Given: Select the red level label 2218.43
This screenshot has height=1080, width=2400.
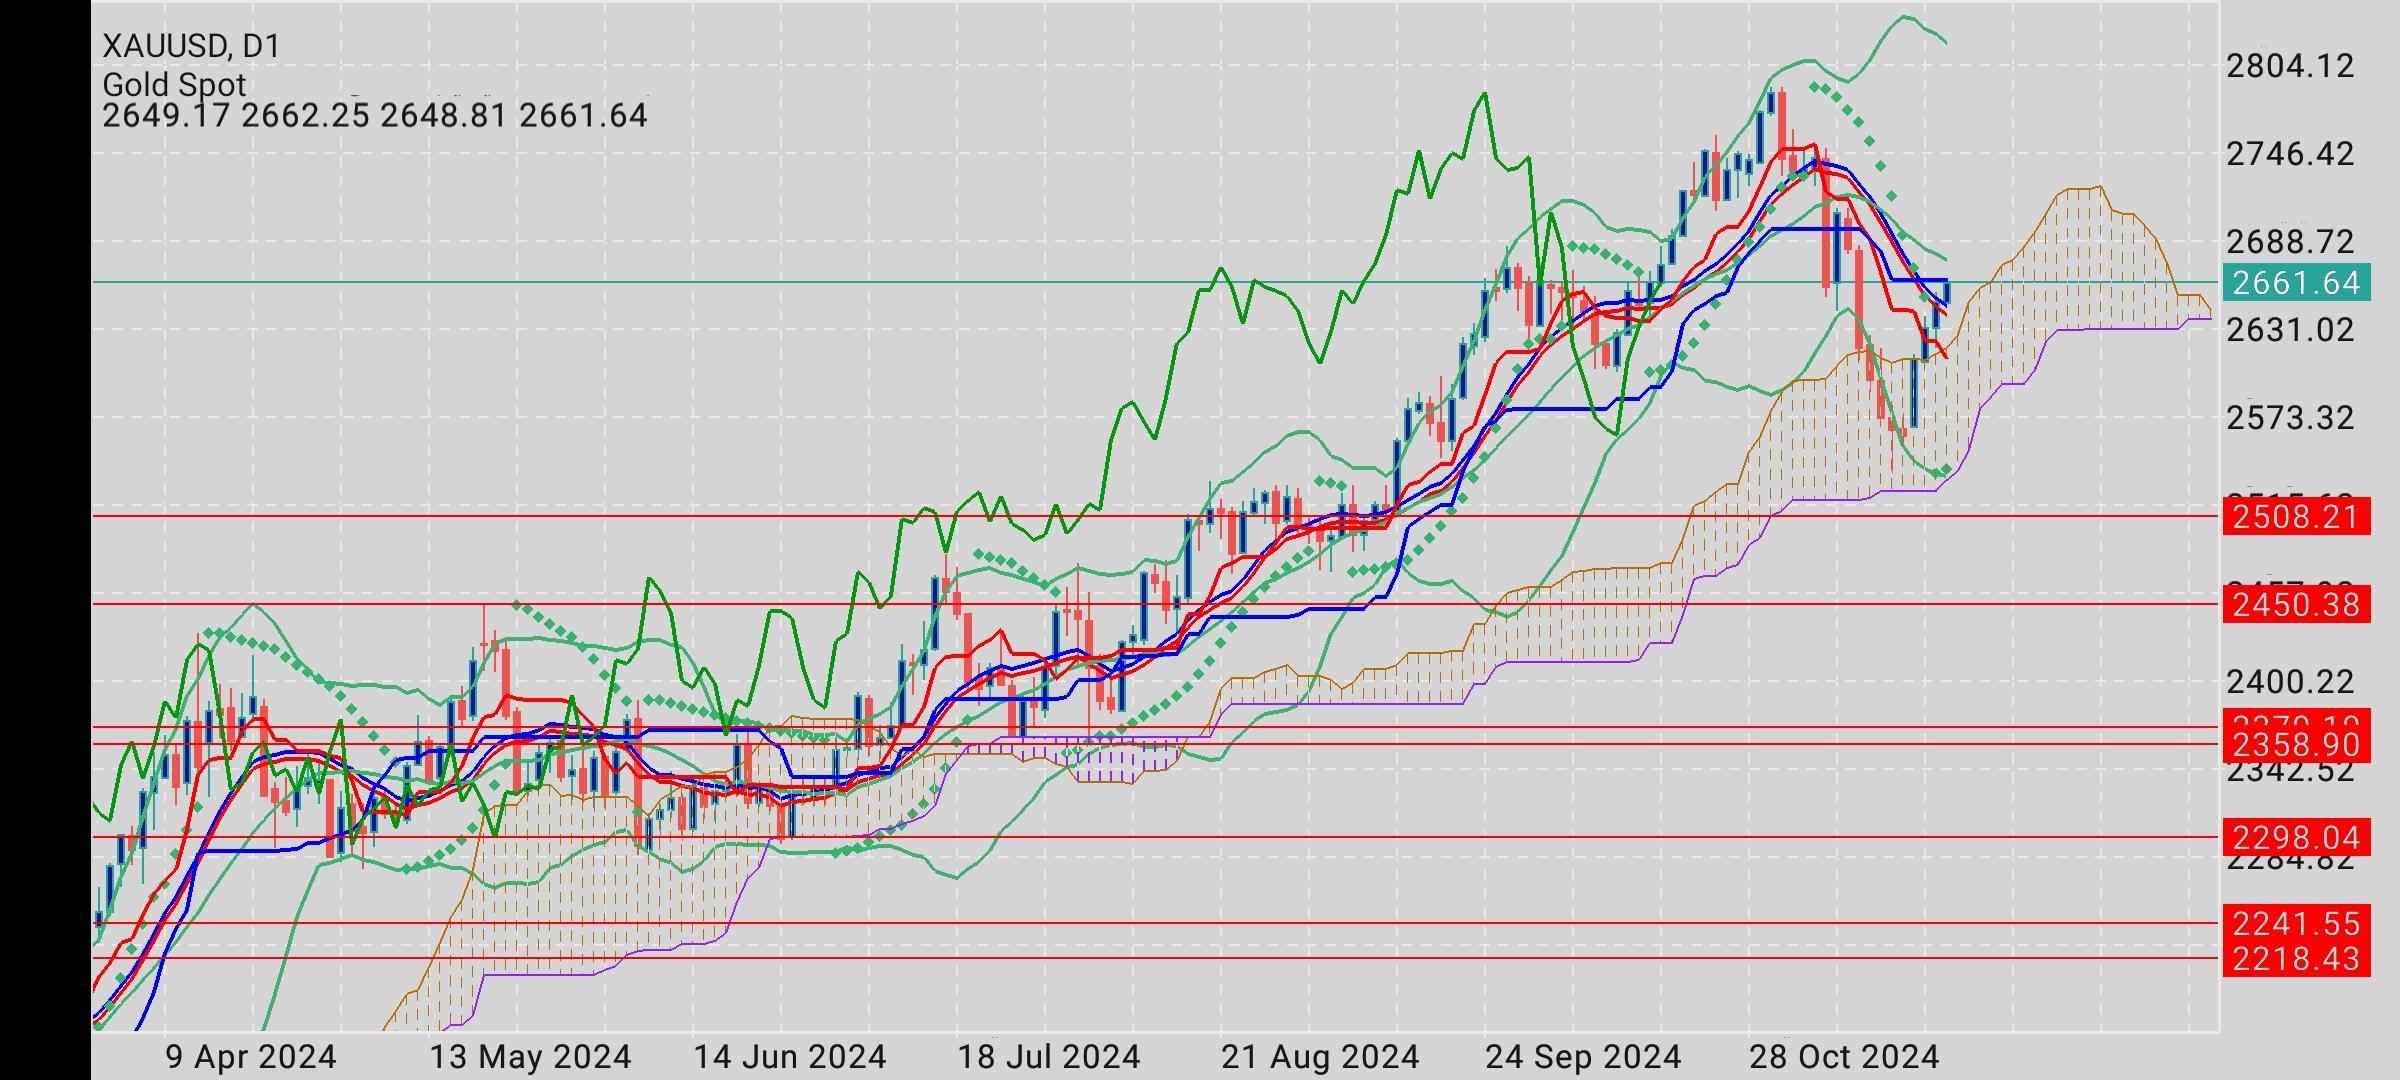Looking at the screenshot, I should pos(2296,959).
